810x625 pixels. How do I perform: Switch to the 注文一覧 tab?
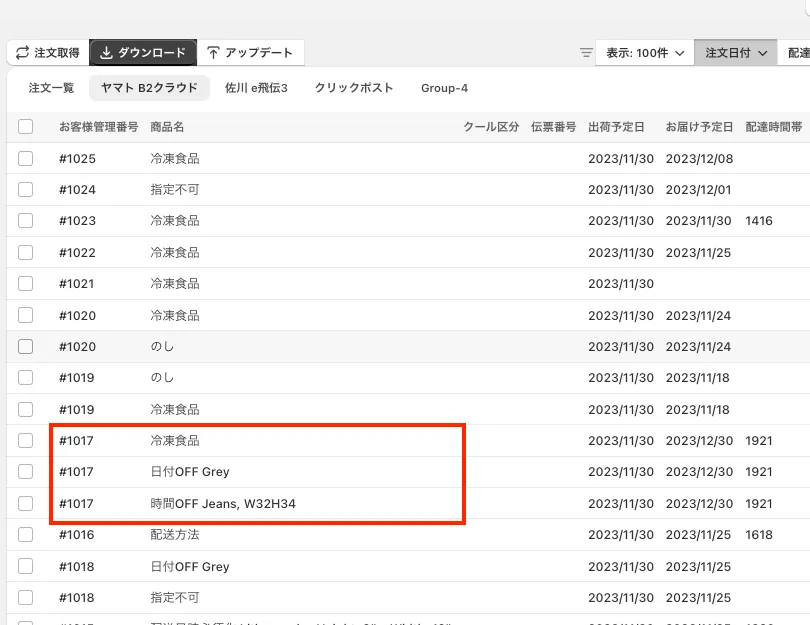click(51, 88)
